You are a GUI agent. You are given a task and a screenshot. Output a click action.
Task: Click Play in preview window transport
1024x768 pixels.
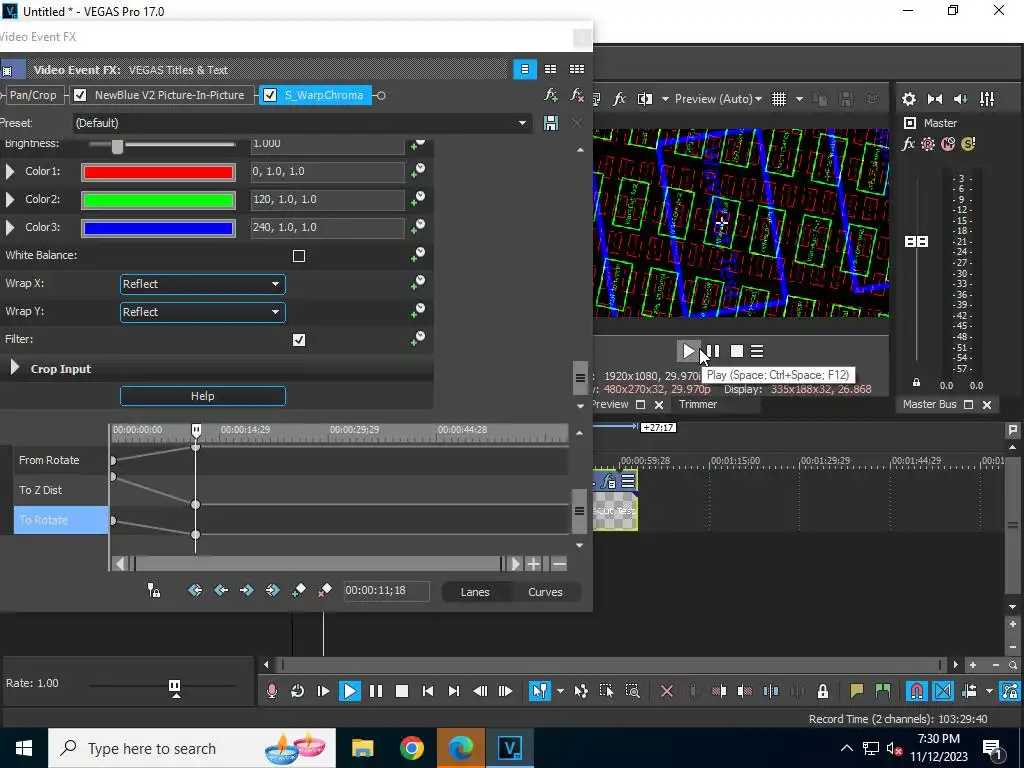(x=688, y=351)
